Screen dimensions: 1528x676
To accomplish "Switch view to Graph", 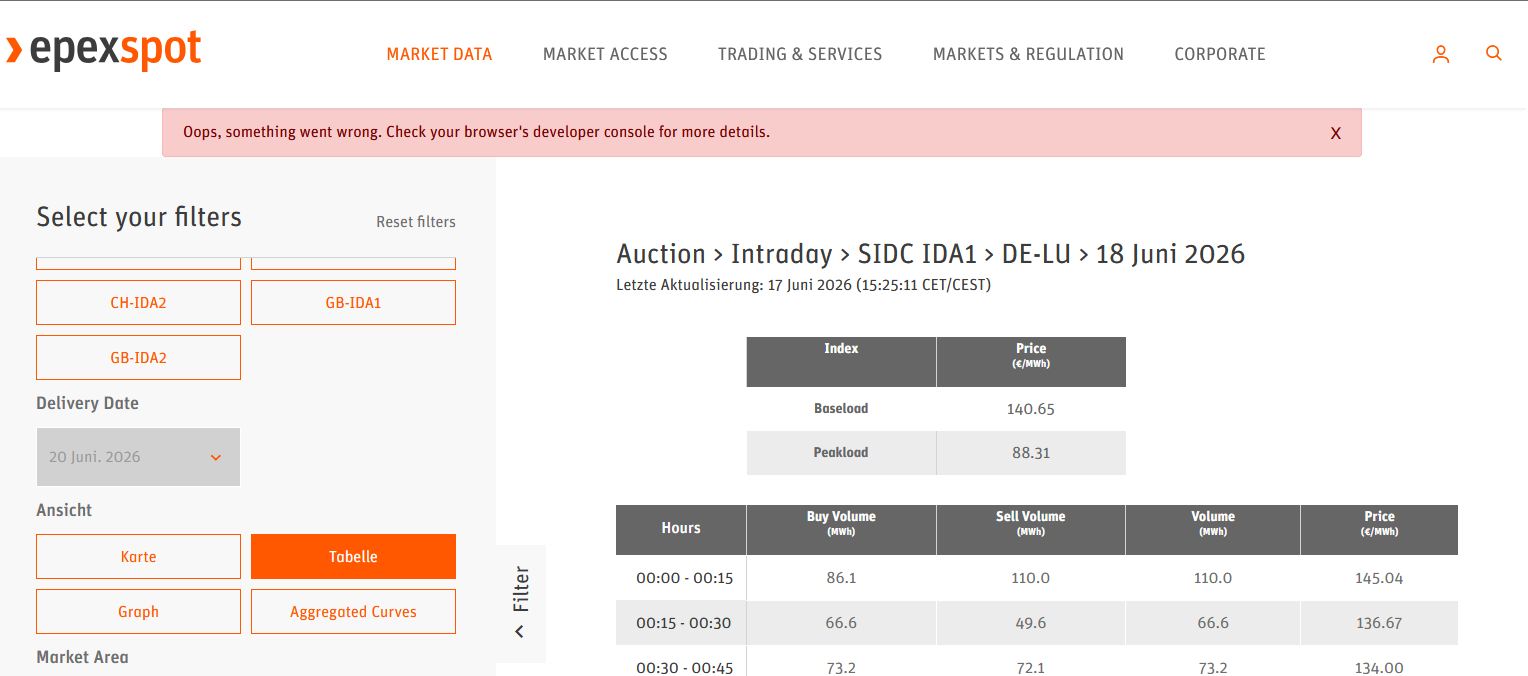I will pos(138,611).
